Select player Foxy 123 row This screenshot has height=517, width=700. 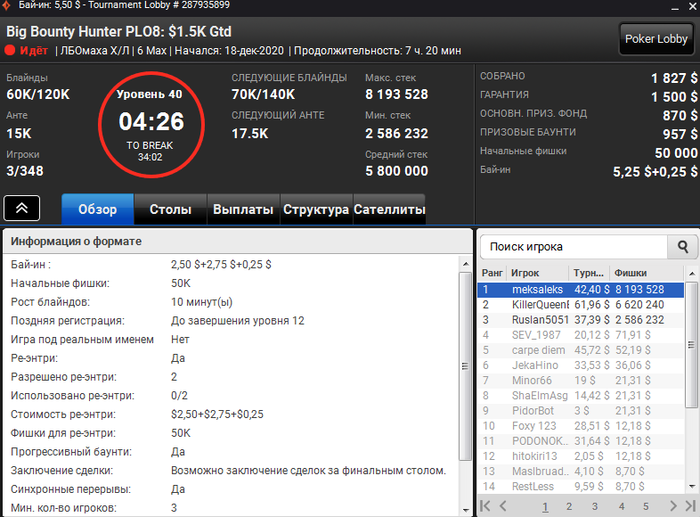[581, 426]
